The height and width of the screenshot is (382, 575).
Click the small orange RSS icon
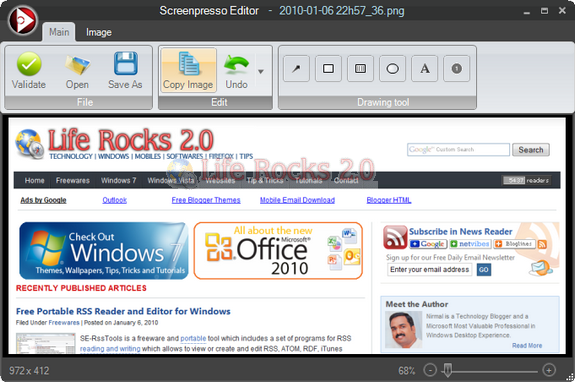click(x=542, y=244)
